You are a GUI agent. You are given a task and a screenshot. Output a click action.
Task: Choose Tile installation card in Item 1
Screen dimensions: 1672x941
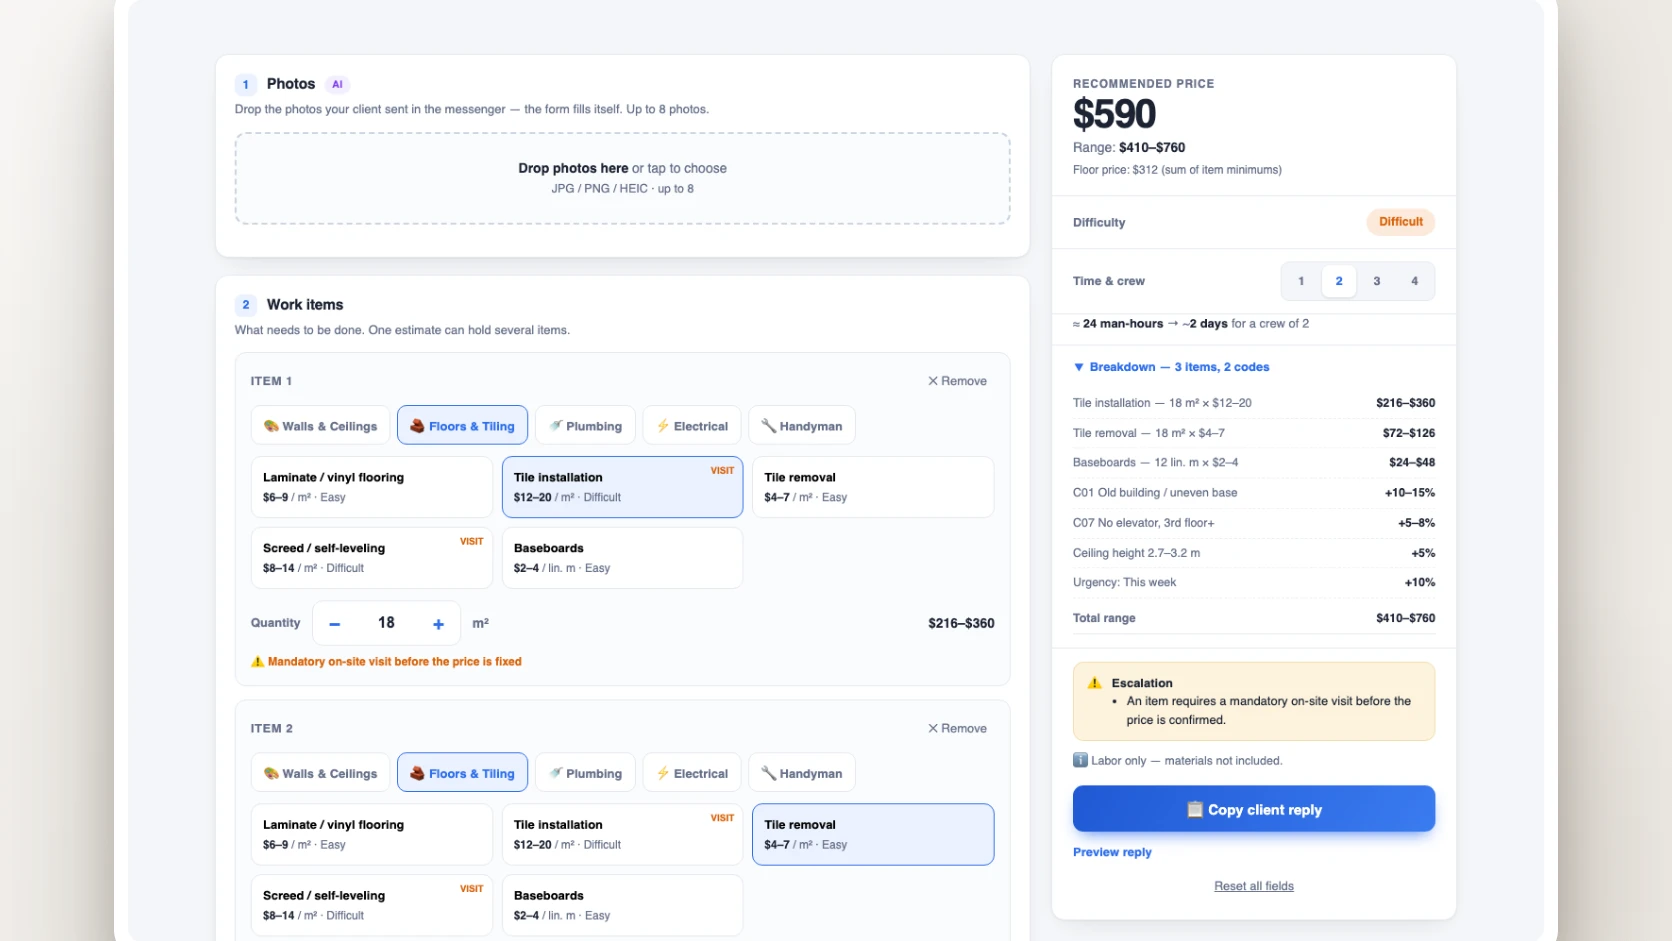click(x=622, y=487)
